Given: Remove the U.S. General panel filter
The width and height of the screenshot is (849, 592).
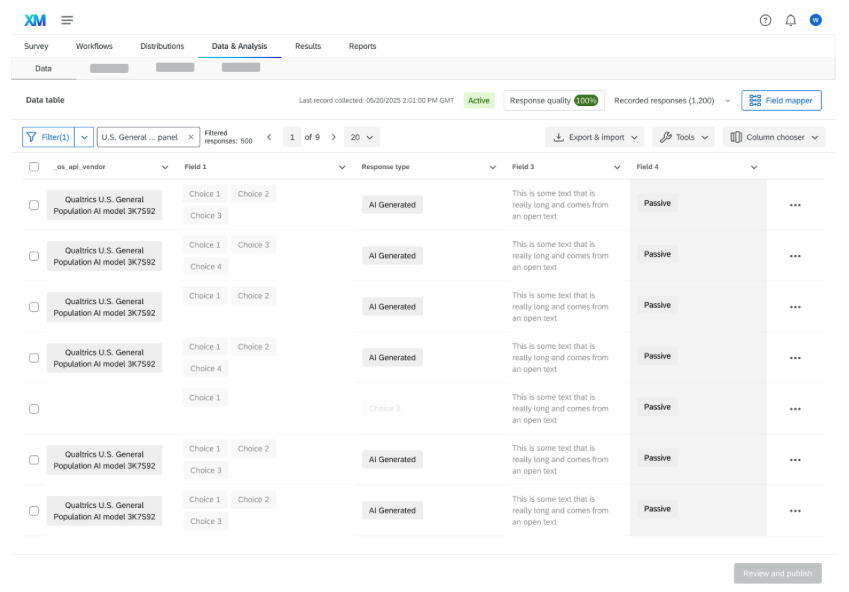Looking at the screenshot, I should point(191,137).
